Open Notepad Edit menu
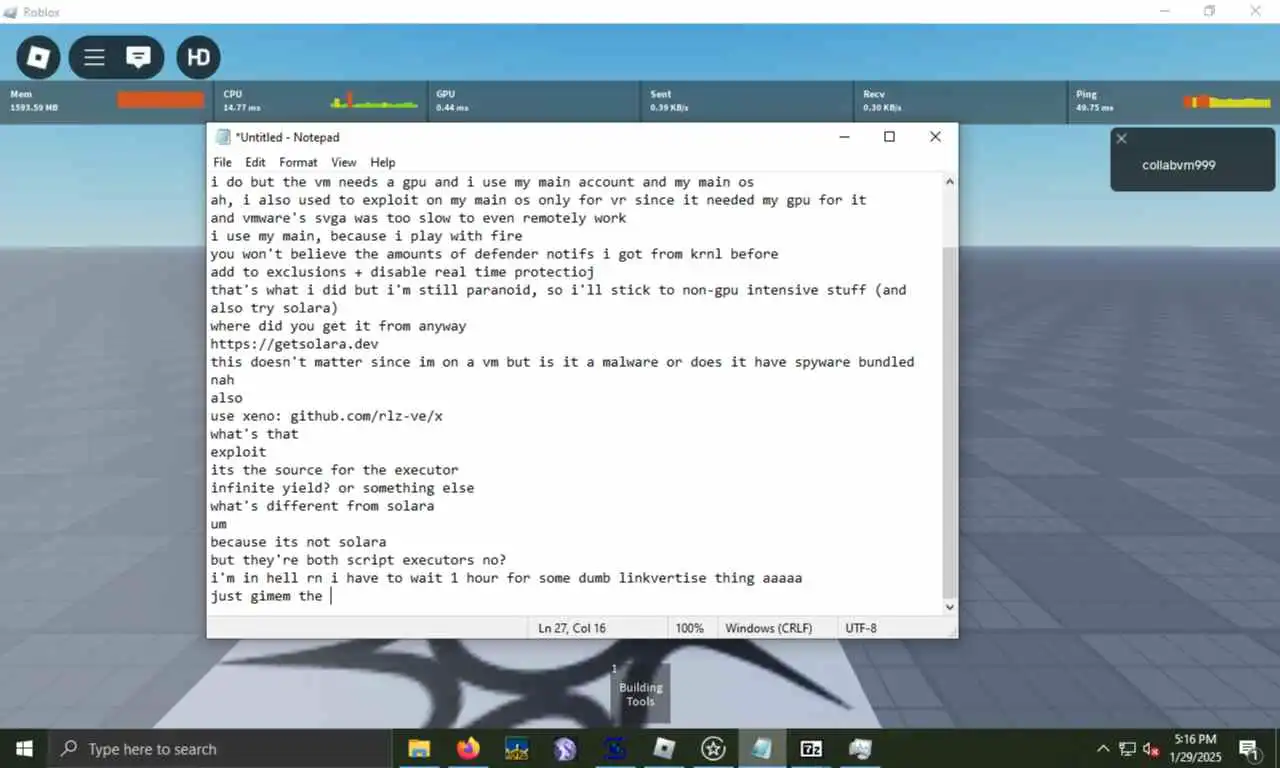1280x768 pixels. point(255,162)
